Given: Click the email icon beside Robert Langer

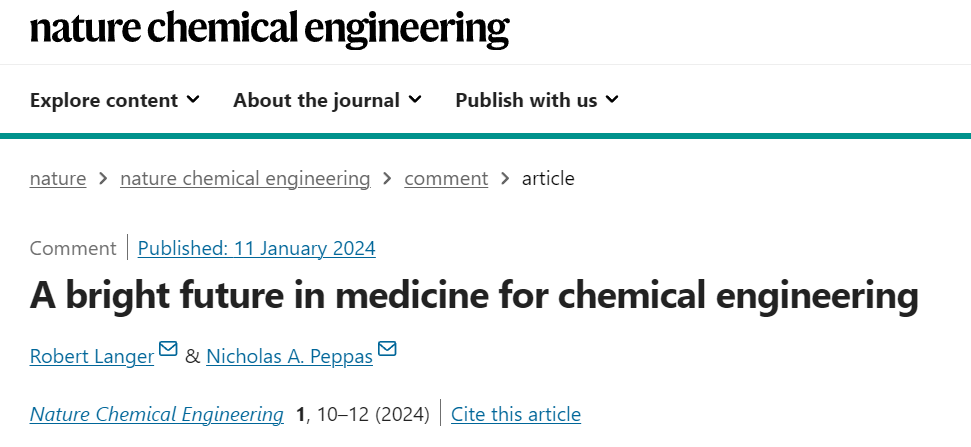Looking at the screenshot, I should point(168,349).
